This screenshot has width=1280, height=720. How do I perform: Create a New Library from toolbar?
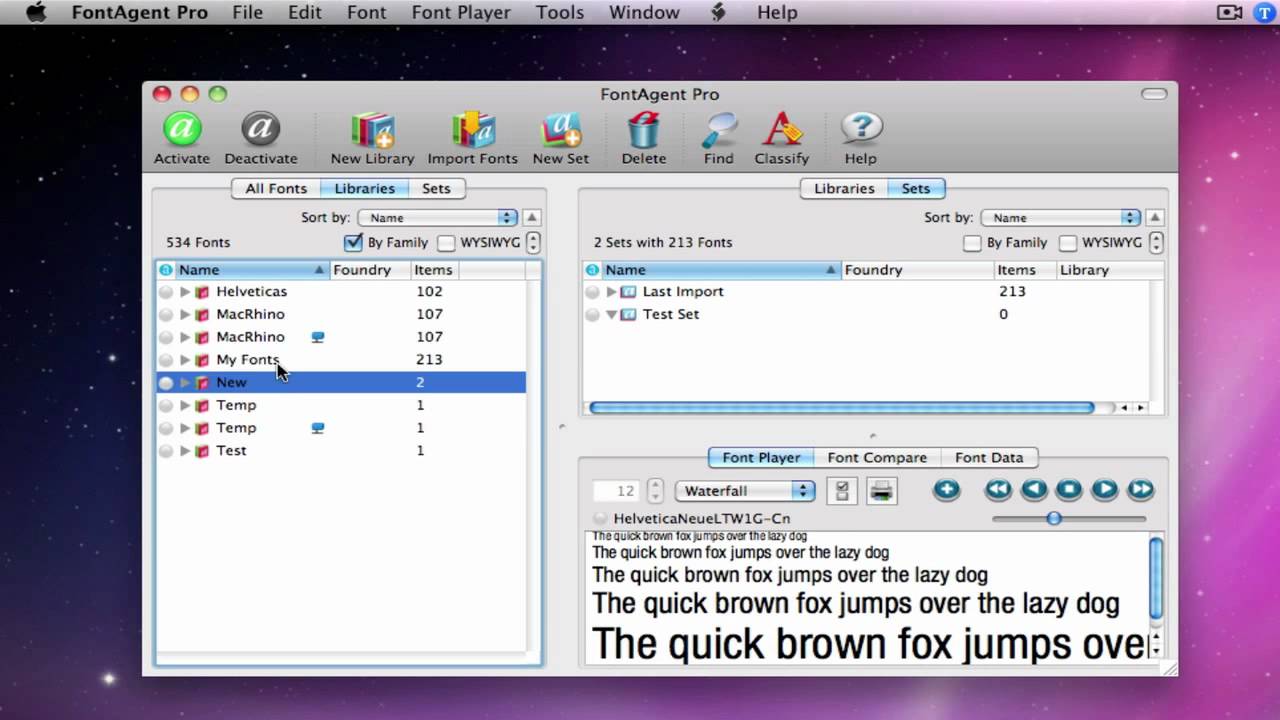[372, 138]
